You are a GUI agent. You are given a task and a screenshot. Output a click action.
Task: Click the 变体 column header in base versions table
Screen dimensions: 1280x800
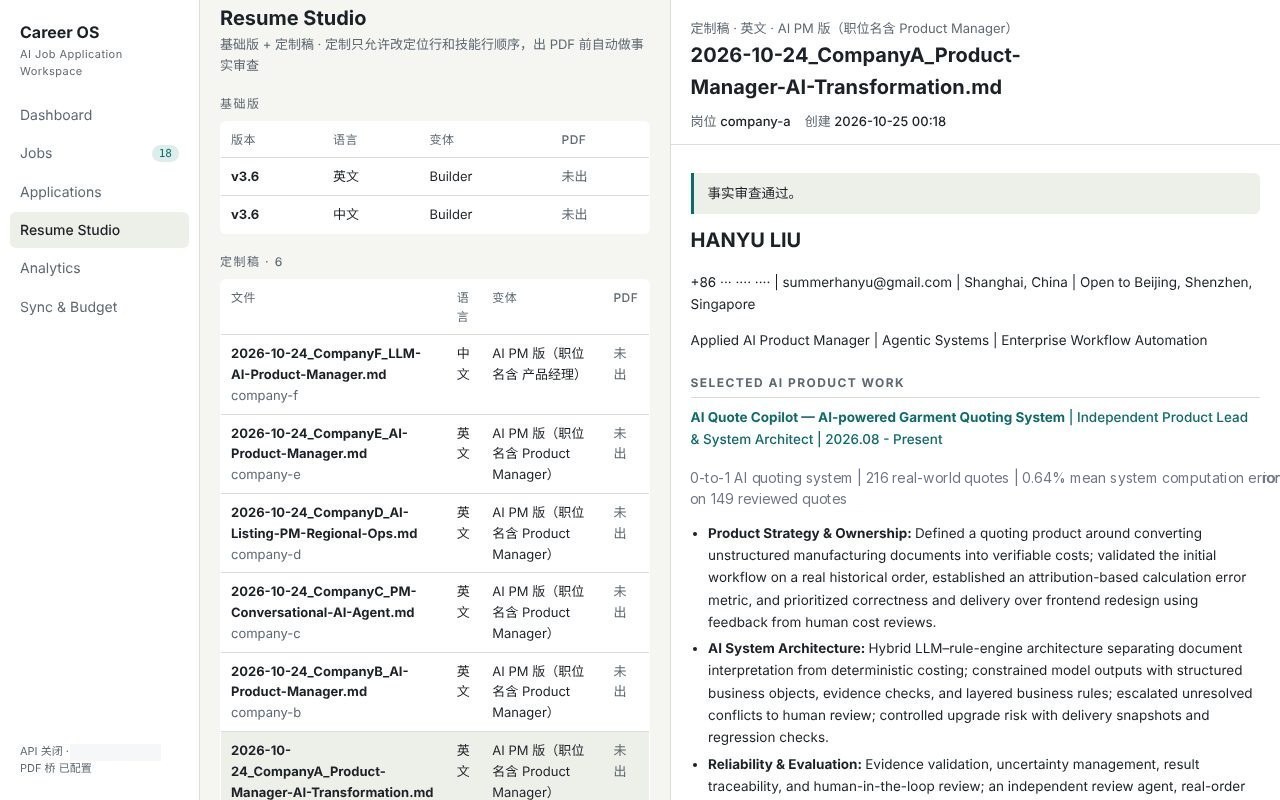coord(441,140)
